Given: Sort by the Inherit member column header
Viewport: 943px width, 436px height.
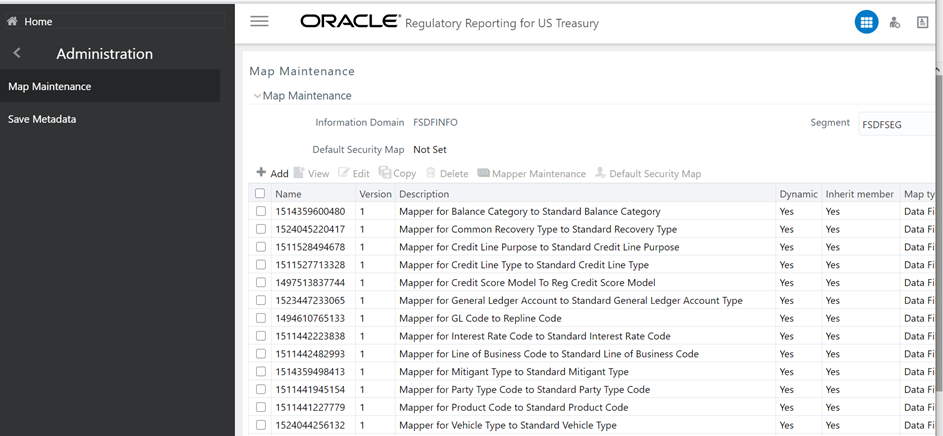Looking at the screenshot, I should click(x=859, y=194).
